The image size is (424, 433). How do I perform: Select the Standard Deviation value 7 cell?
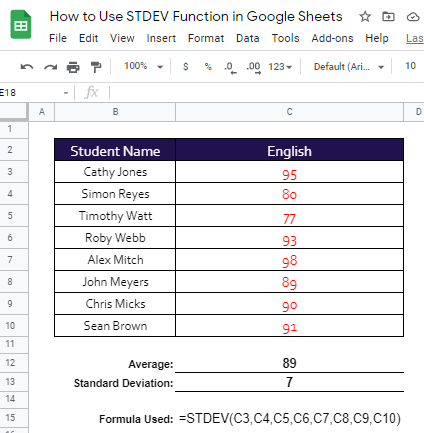pyautogui.click(x=289, y=382)
